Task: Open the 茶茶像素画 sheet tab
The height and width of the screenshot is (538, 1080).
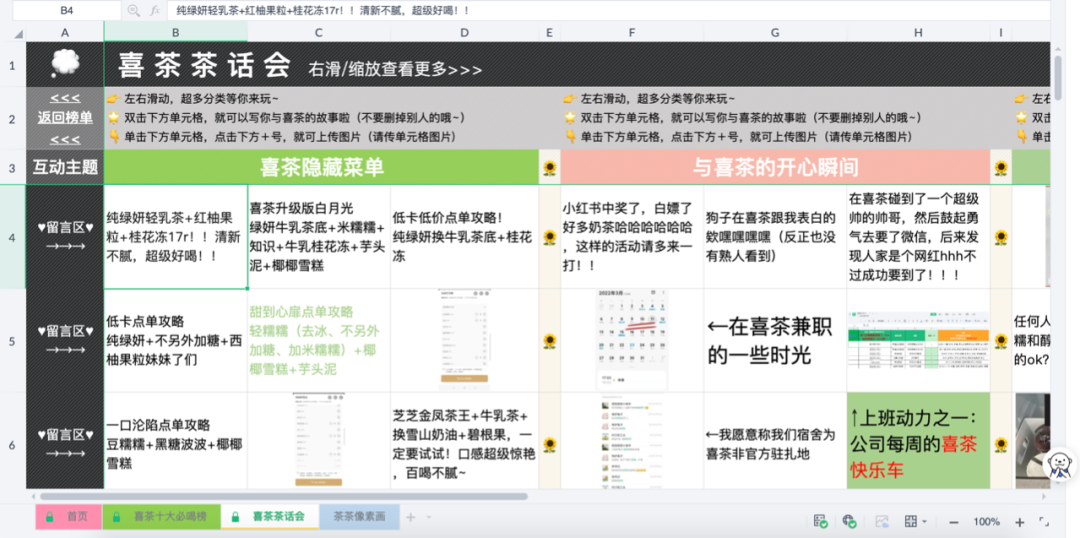Action: pyautogui.click(x=359, y=516)
